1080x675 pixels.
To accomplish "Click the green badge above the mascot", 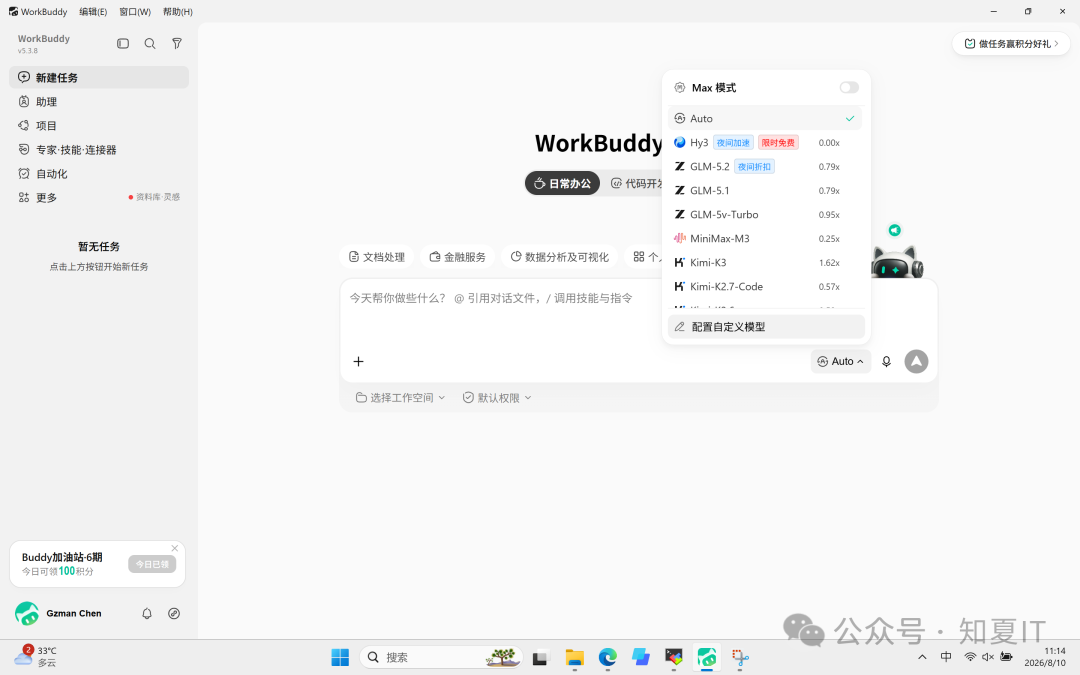I will click(895, 230).
